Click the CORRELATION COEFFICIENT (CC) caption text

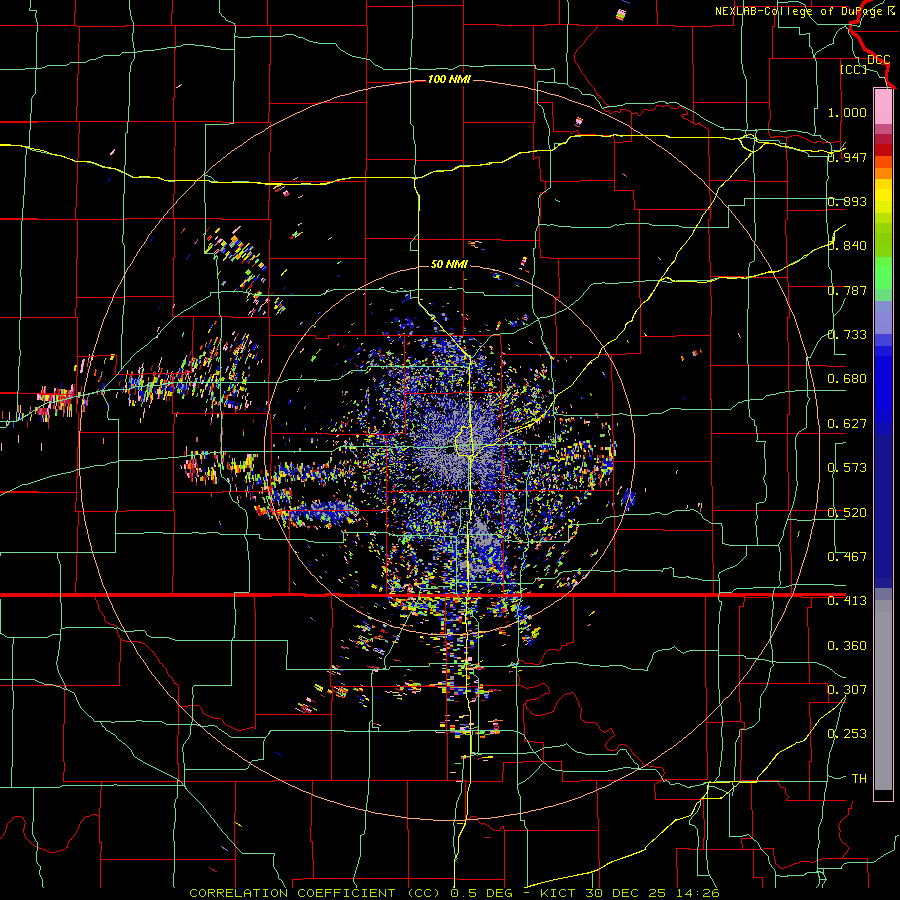(315, 893)
